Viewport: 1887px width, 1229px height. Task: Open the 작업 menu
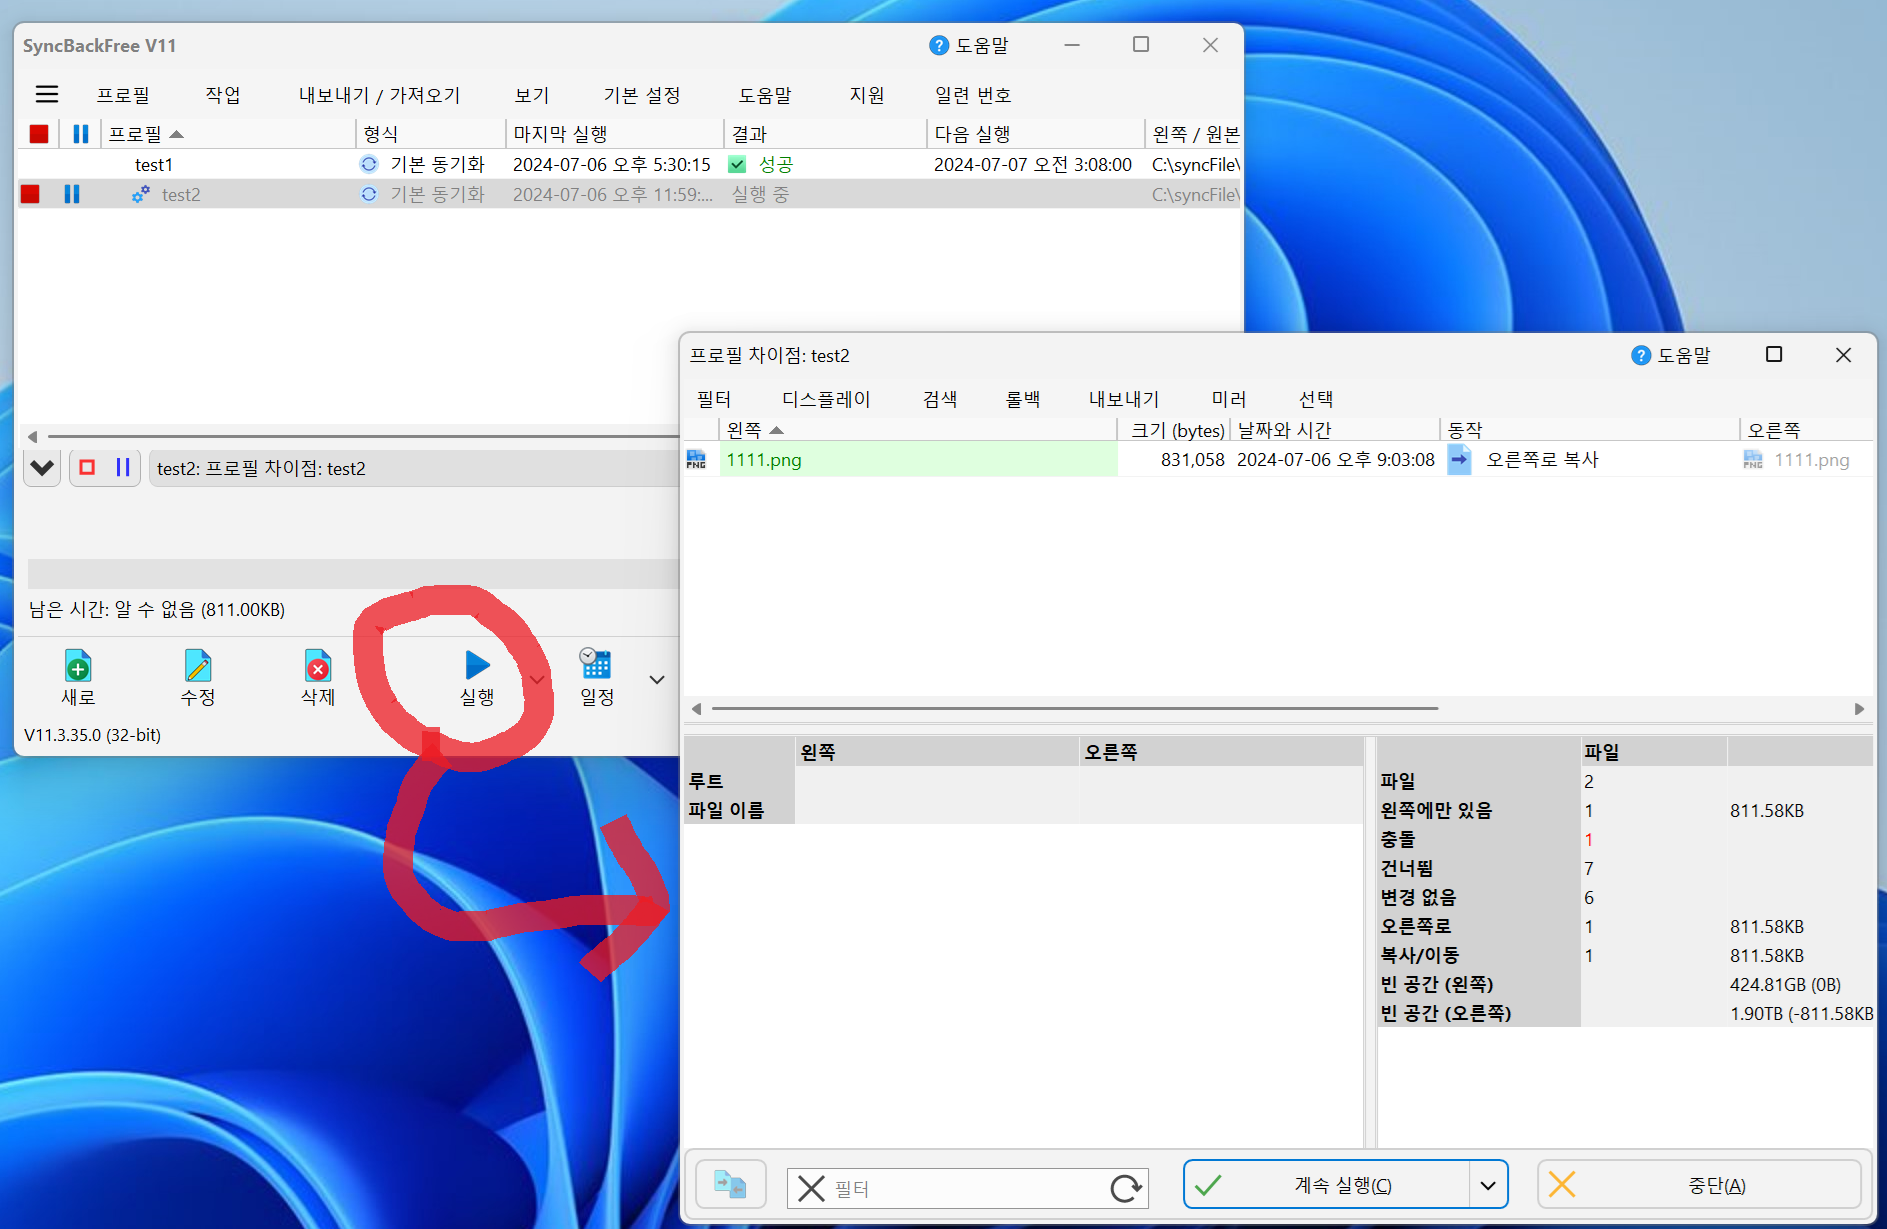223,95
